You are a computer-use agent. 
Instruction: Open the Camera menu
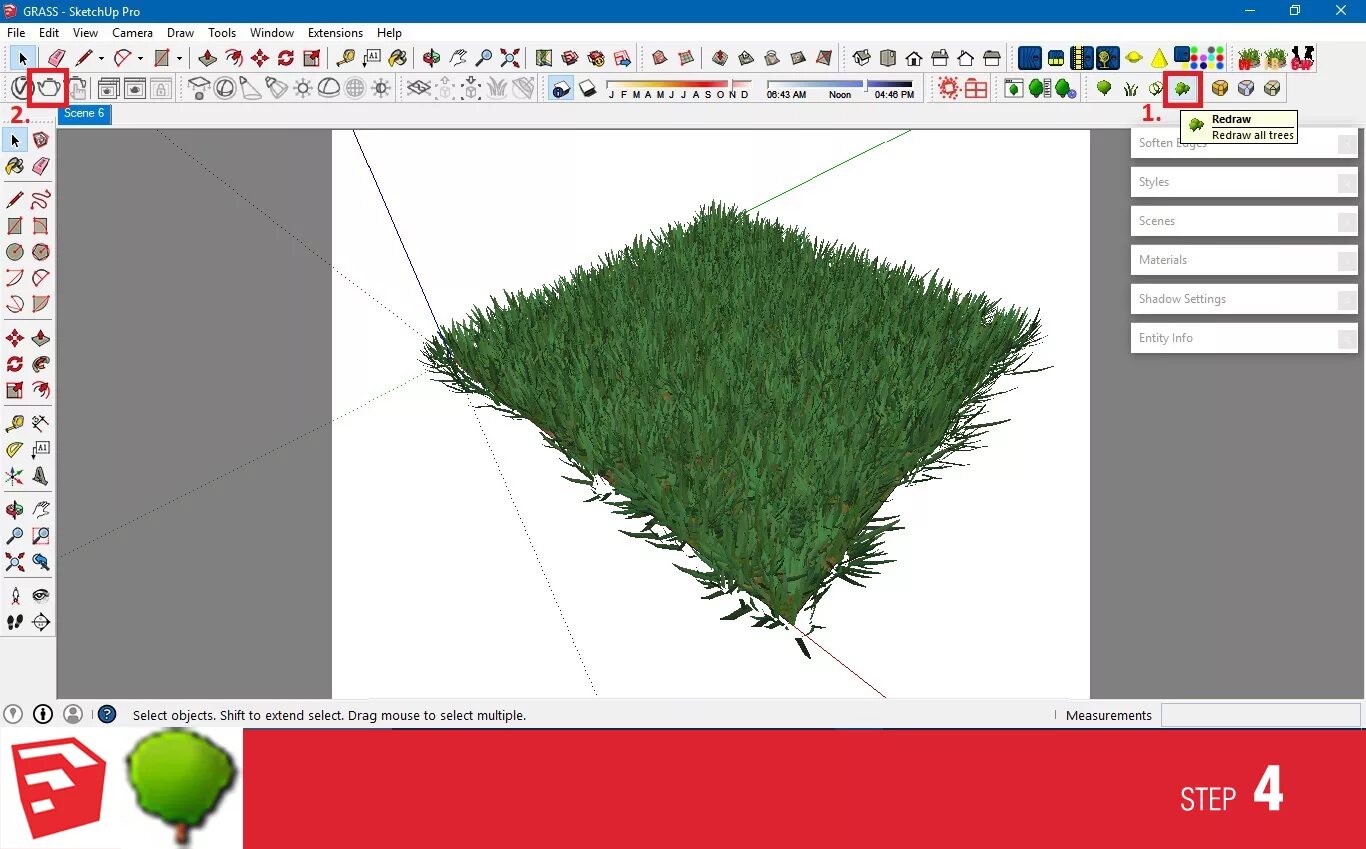[132, 33]
